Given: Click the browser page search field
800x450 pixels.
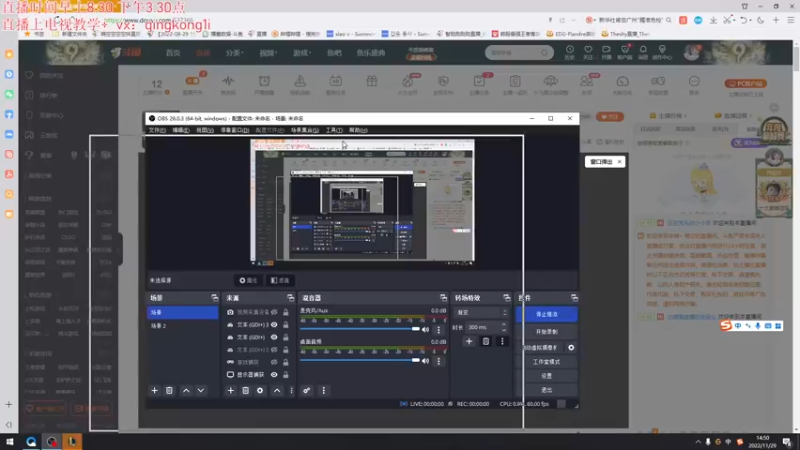Looking at the screenshot, I should [519, 53].
